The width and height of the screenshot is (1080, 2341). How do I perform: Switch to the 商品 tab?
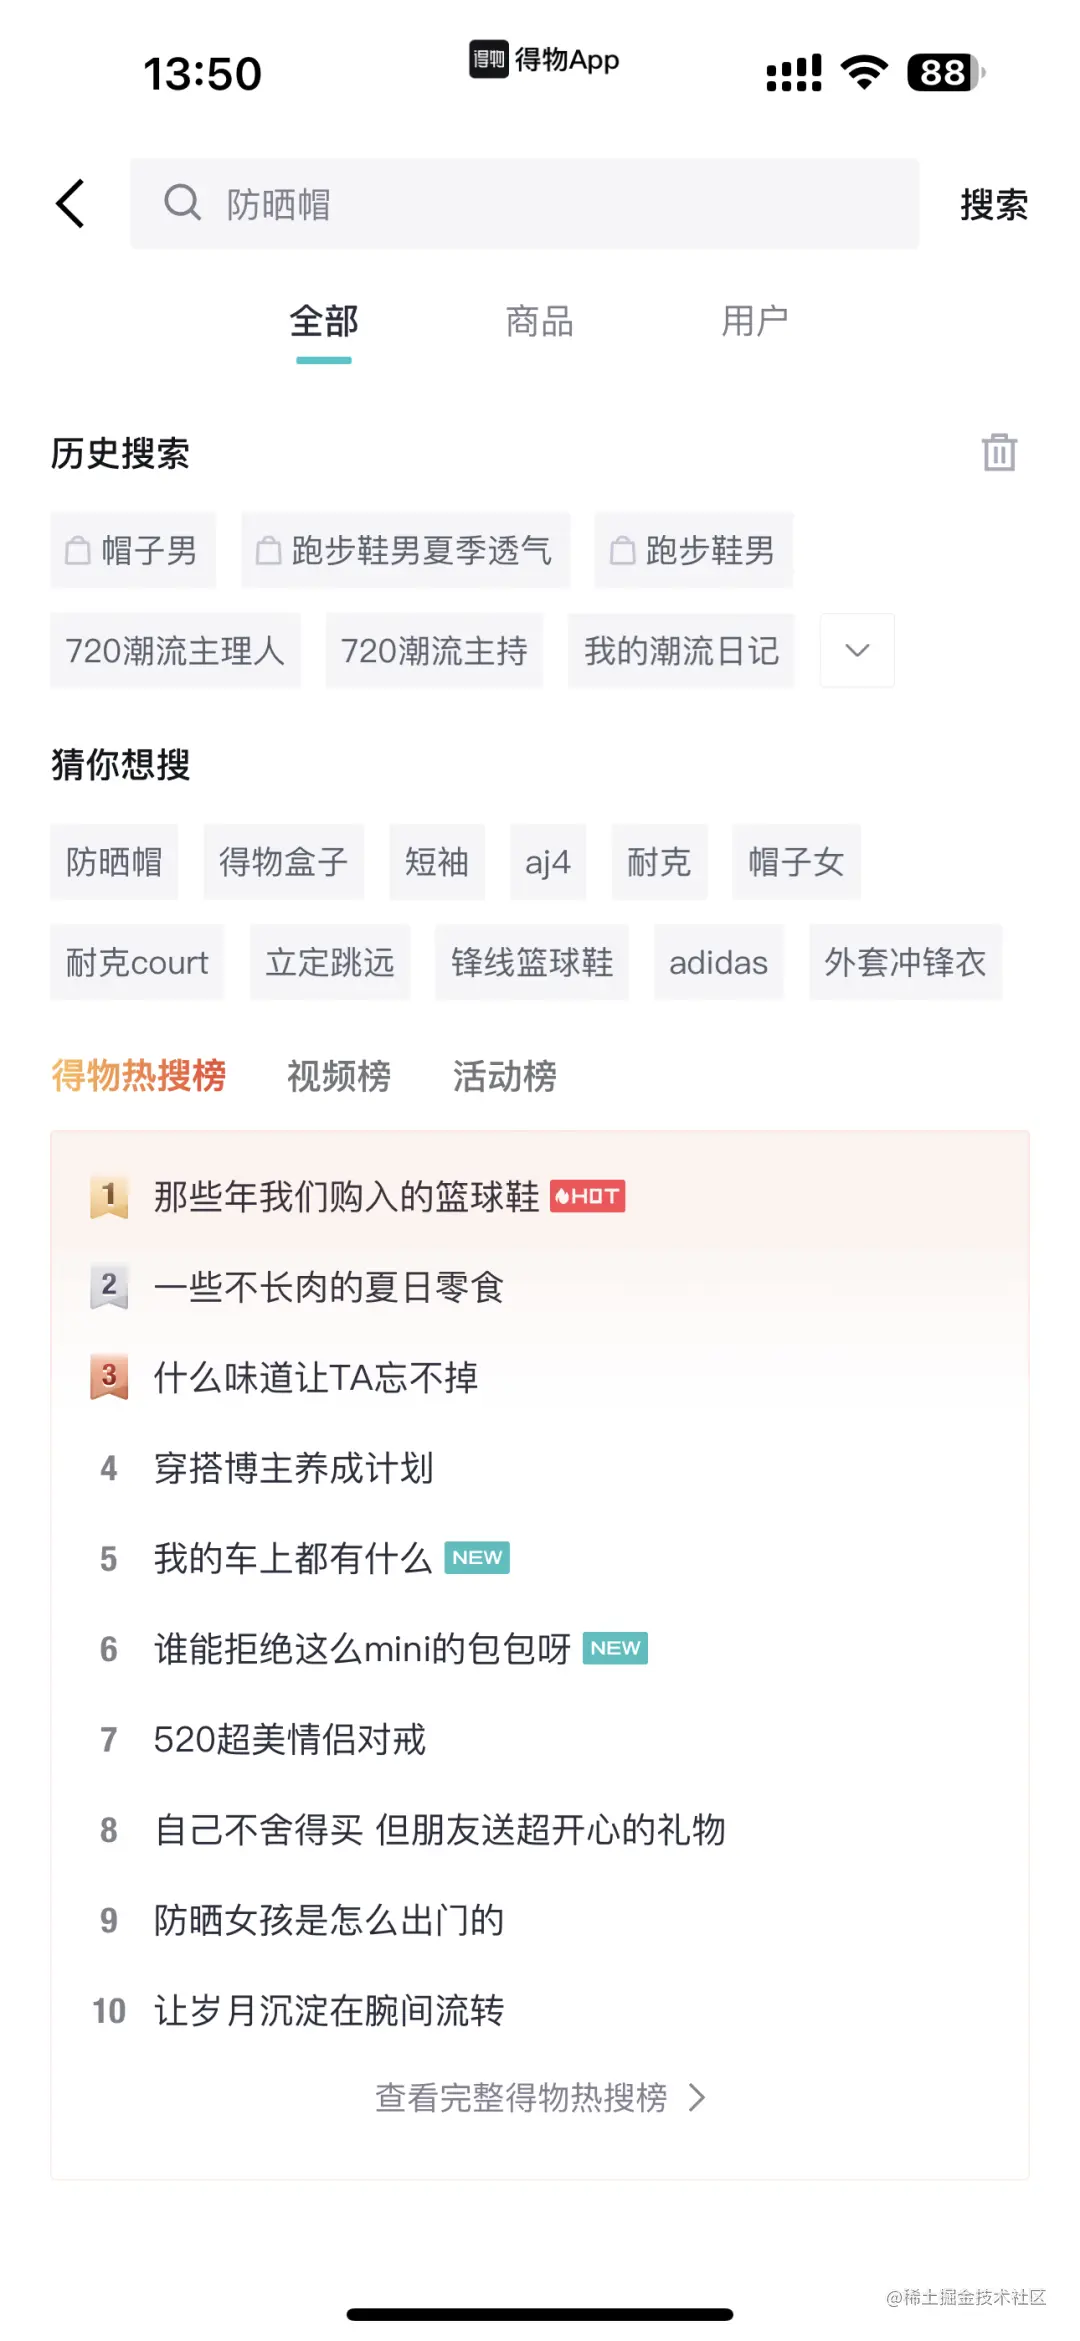[538, 321]
